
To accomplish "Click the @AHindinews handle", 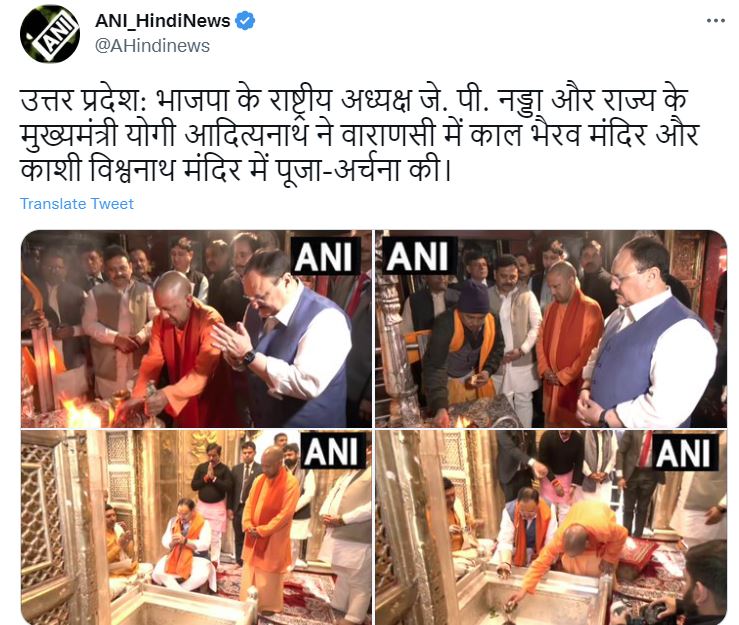I will click(x=152, y=46).
